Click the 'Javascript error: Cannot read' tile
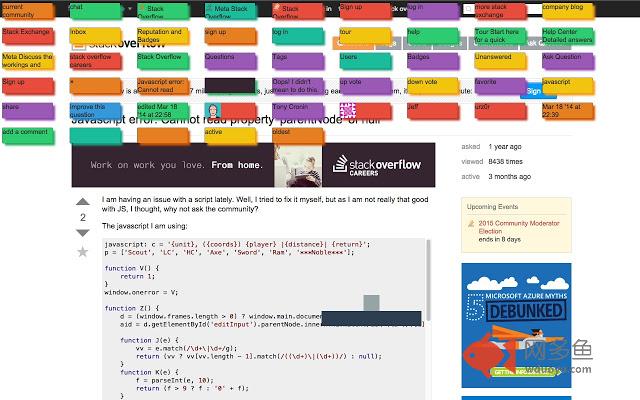This screenshot has width=640, height=400. click(163, 86)
